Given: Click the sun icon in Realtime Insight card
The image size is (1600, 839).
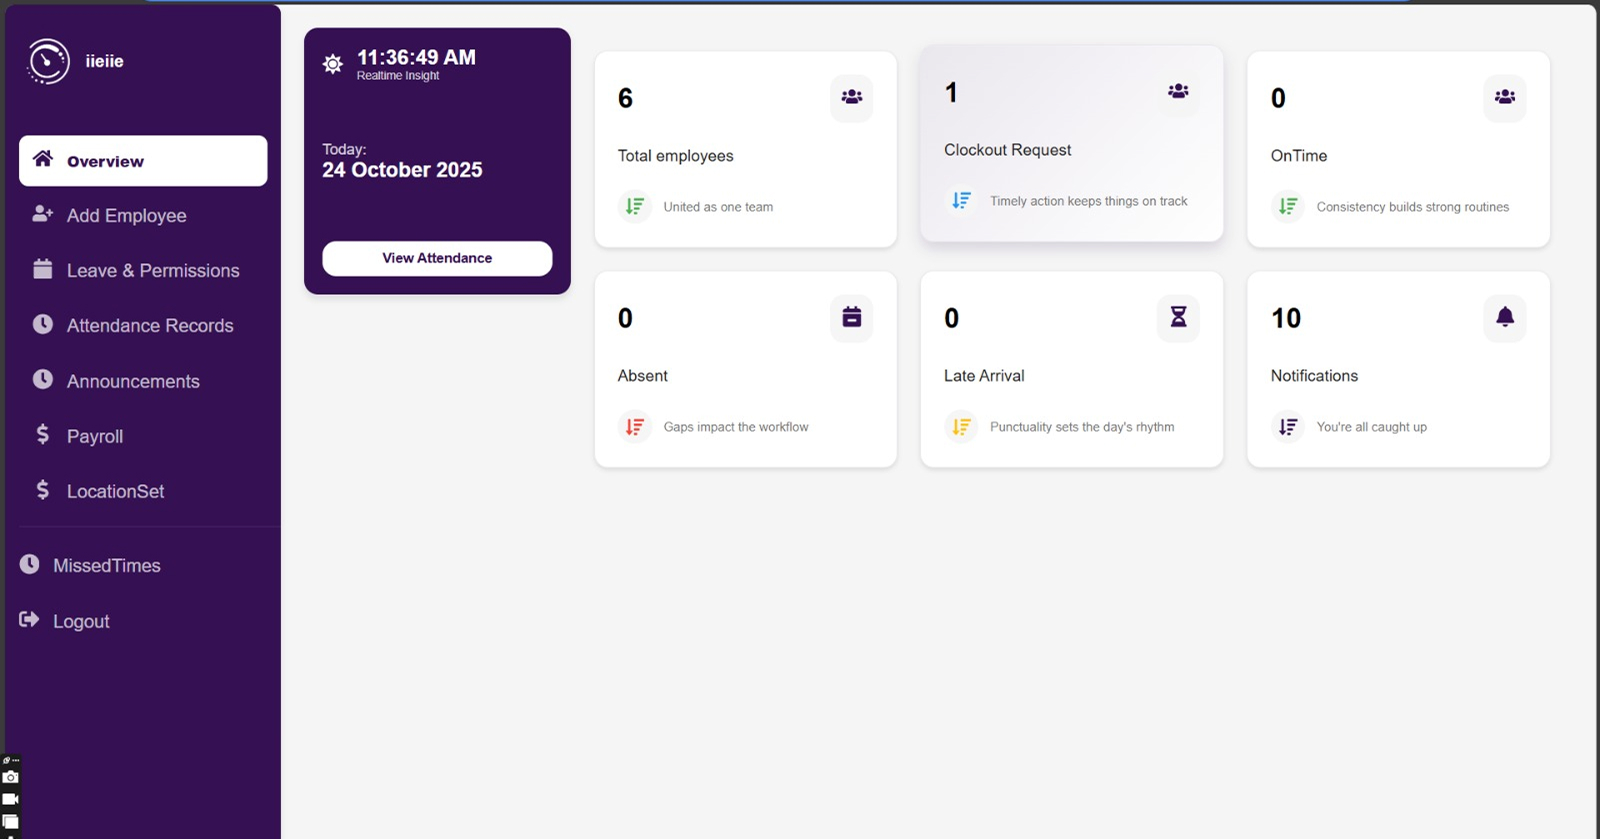Looking at the screenshot, I should click(x=333, y=64).
